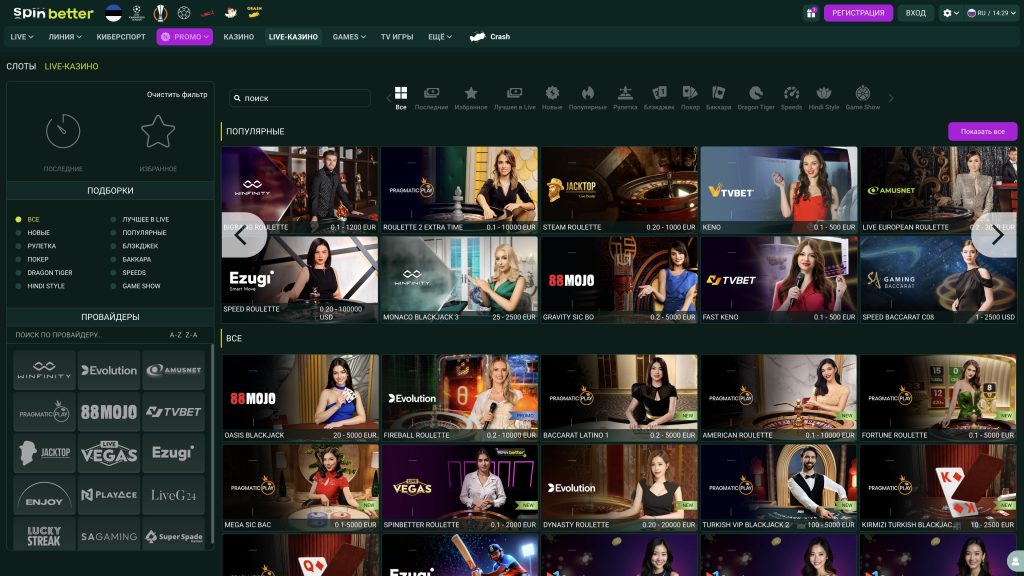The image size is (1024, 576).
Task: Select the Ezugi provider logo in the sidebar
Action: point(172,453)
